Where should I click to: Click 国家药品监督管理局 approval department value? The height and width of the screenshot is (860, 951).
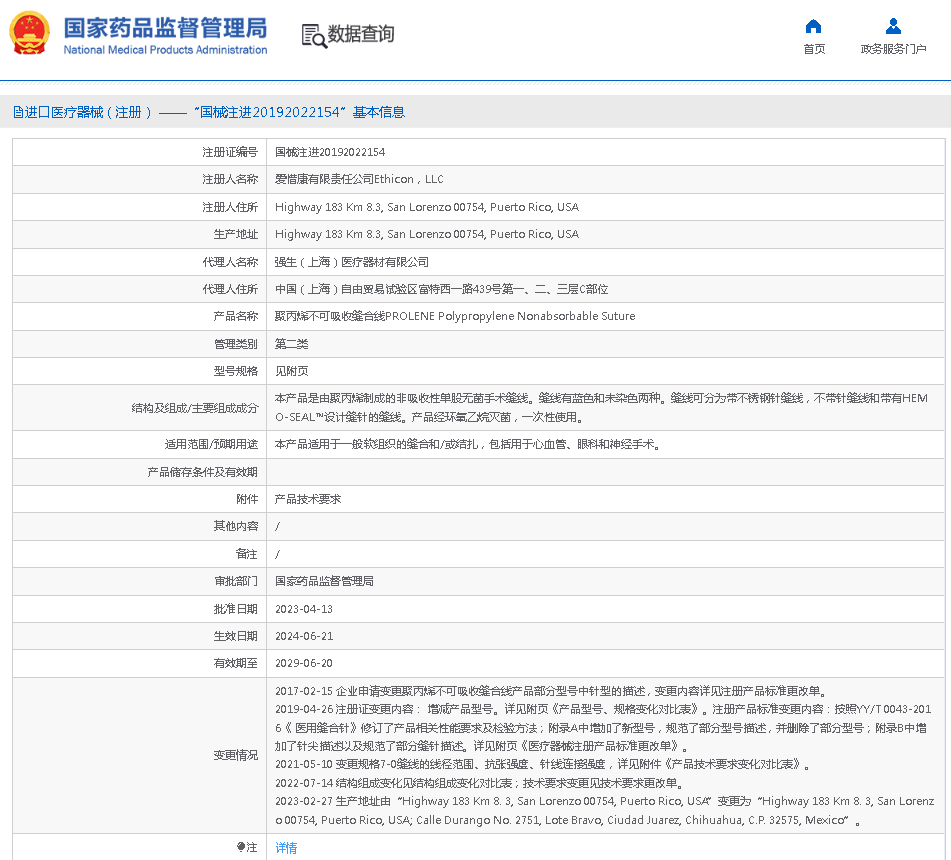click(x=324, y=581)
